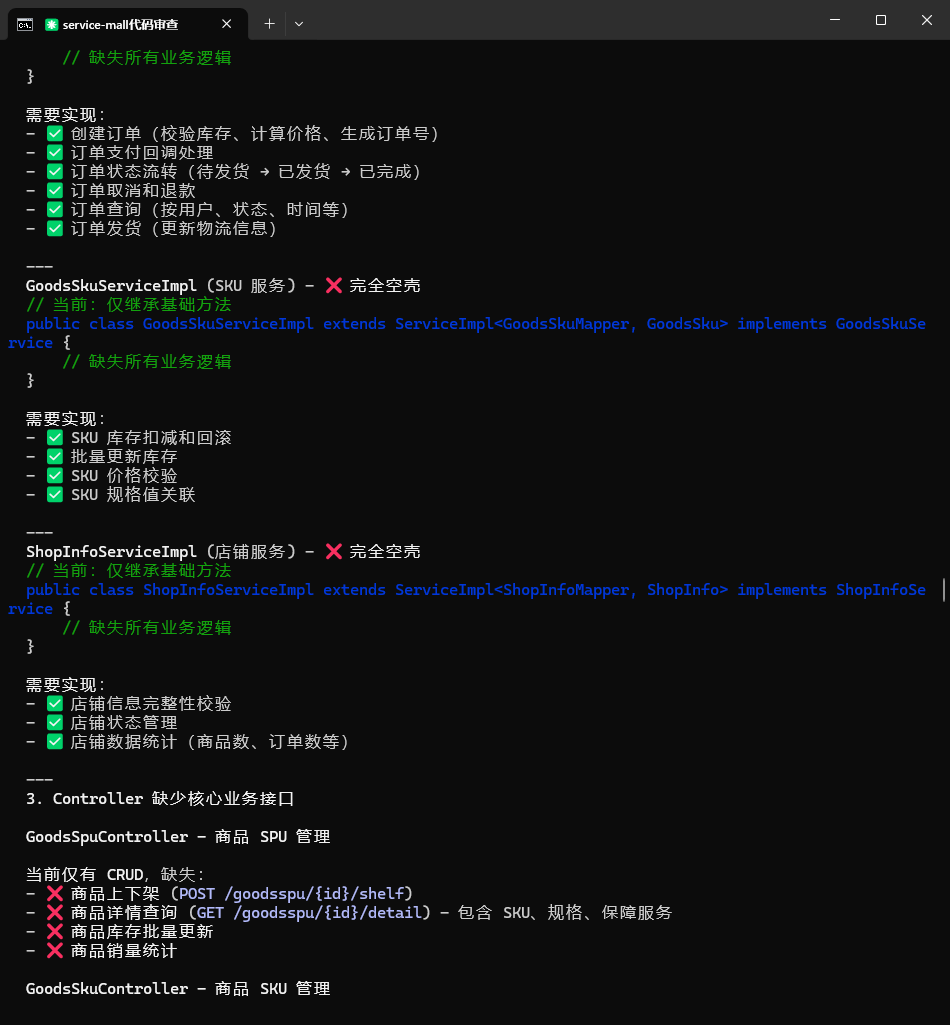
Task: Click the green checkmark beside 创建订单
Action: pyautogui.click(x=55, y=134)
